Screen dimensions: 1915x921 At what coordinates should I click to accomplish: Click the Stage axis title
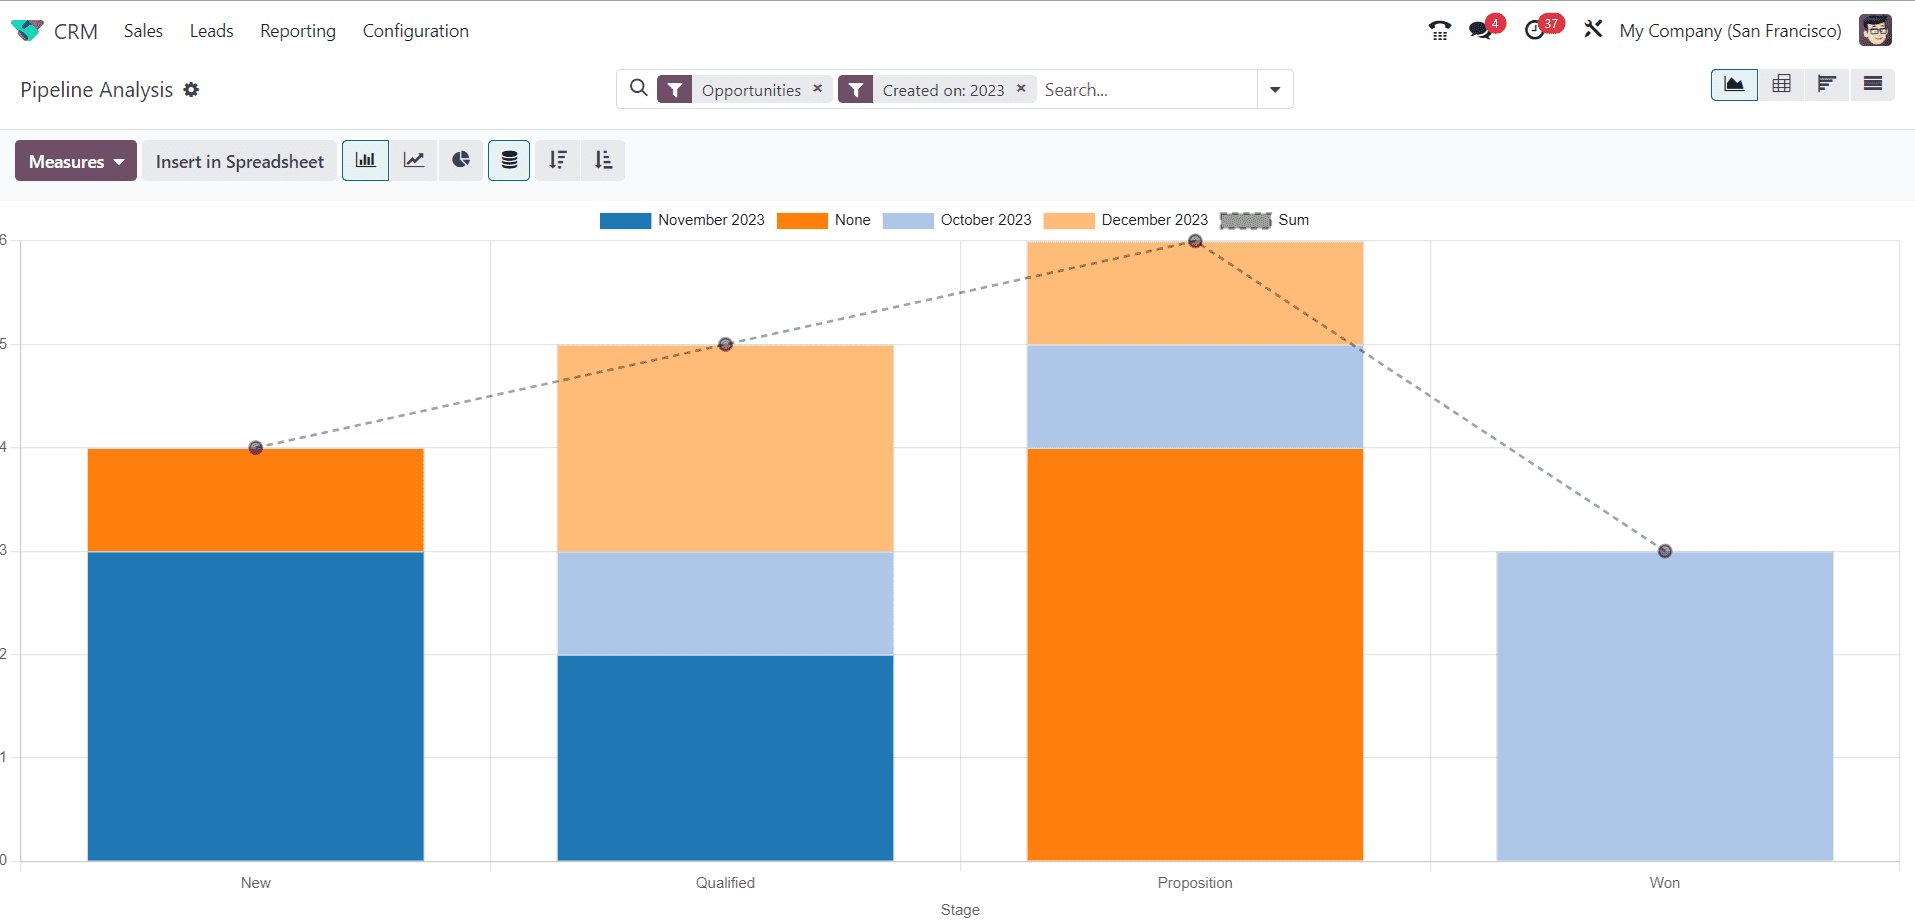click(960, 909)
